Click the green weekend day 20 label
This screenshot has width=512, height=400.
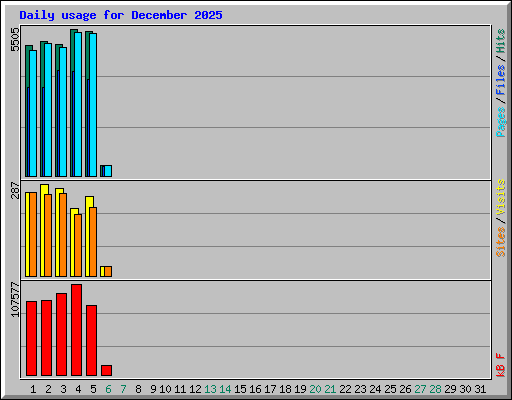click(x=315, y=389)
